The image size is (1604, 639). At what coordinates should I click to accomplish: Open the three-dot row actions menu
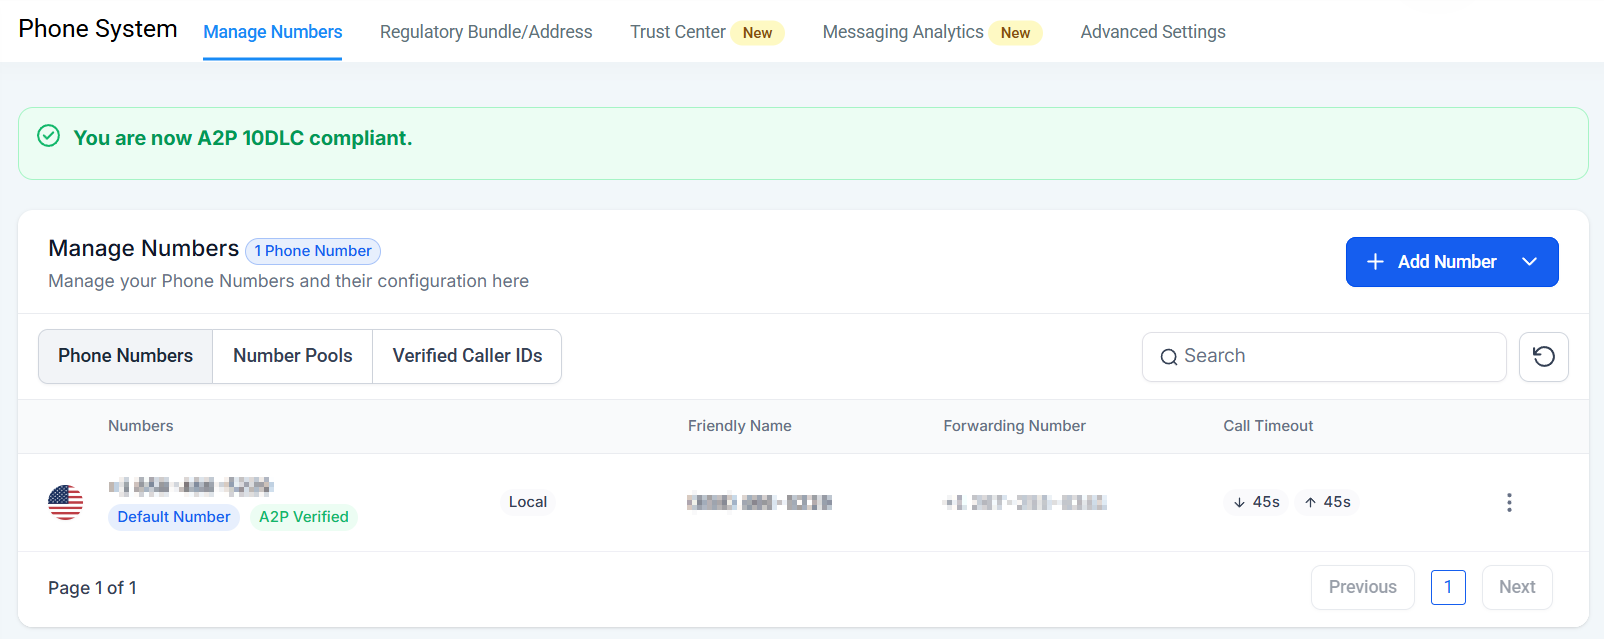pos(1509,502)
